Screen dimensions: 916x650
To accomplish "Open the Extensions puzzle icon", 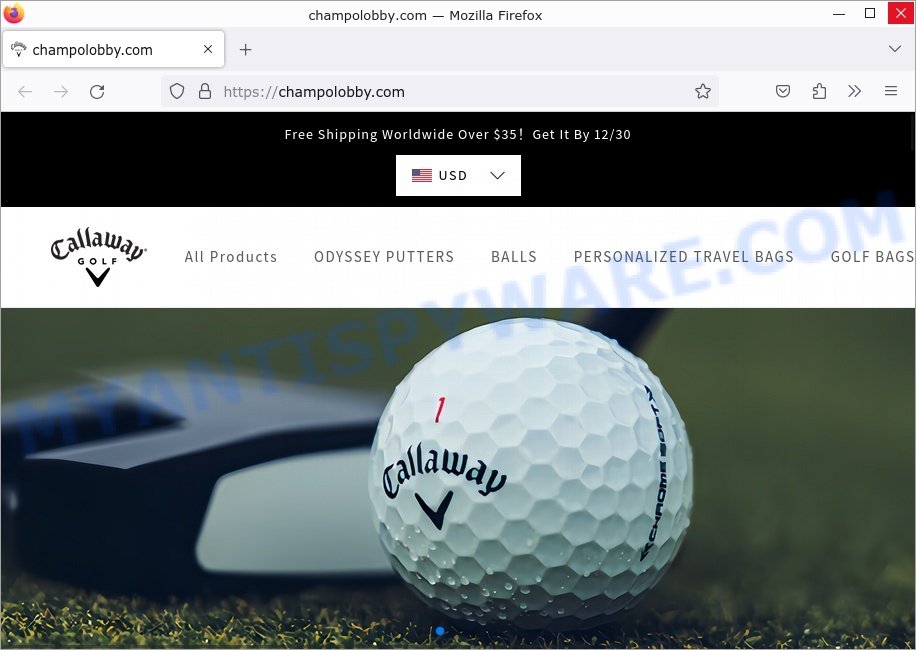I will click(819, 91).
